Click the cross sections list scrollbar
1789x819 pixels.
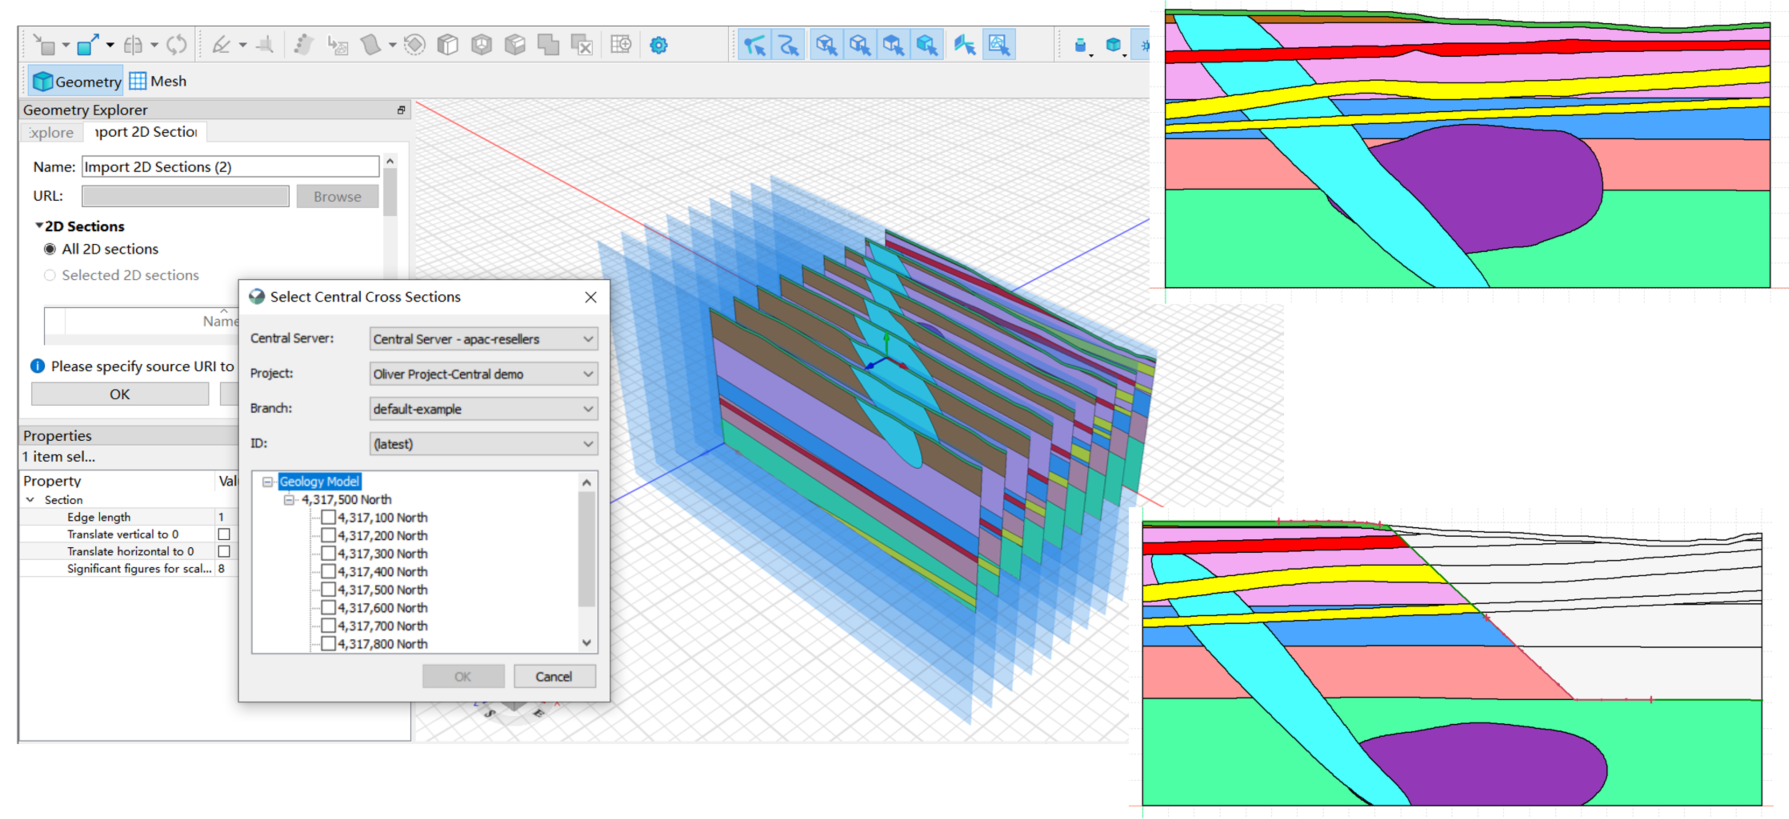[587, 550]
